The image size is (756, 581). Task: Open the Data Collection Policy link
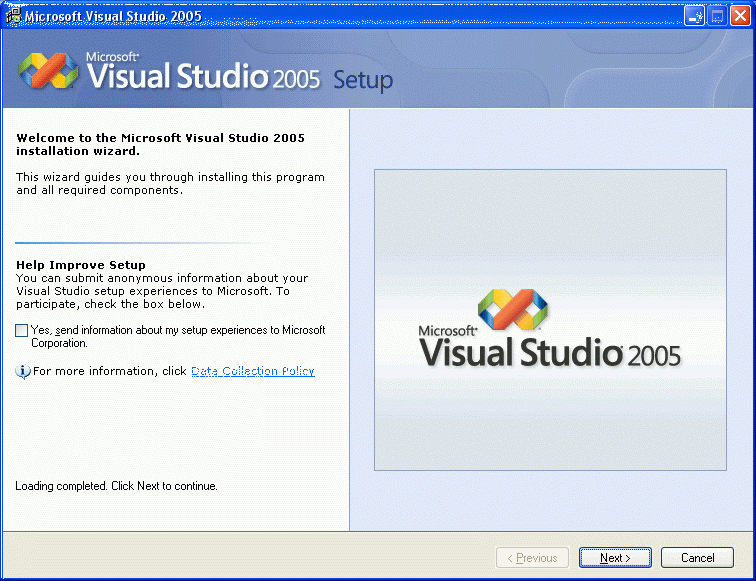pos(252,371)
